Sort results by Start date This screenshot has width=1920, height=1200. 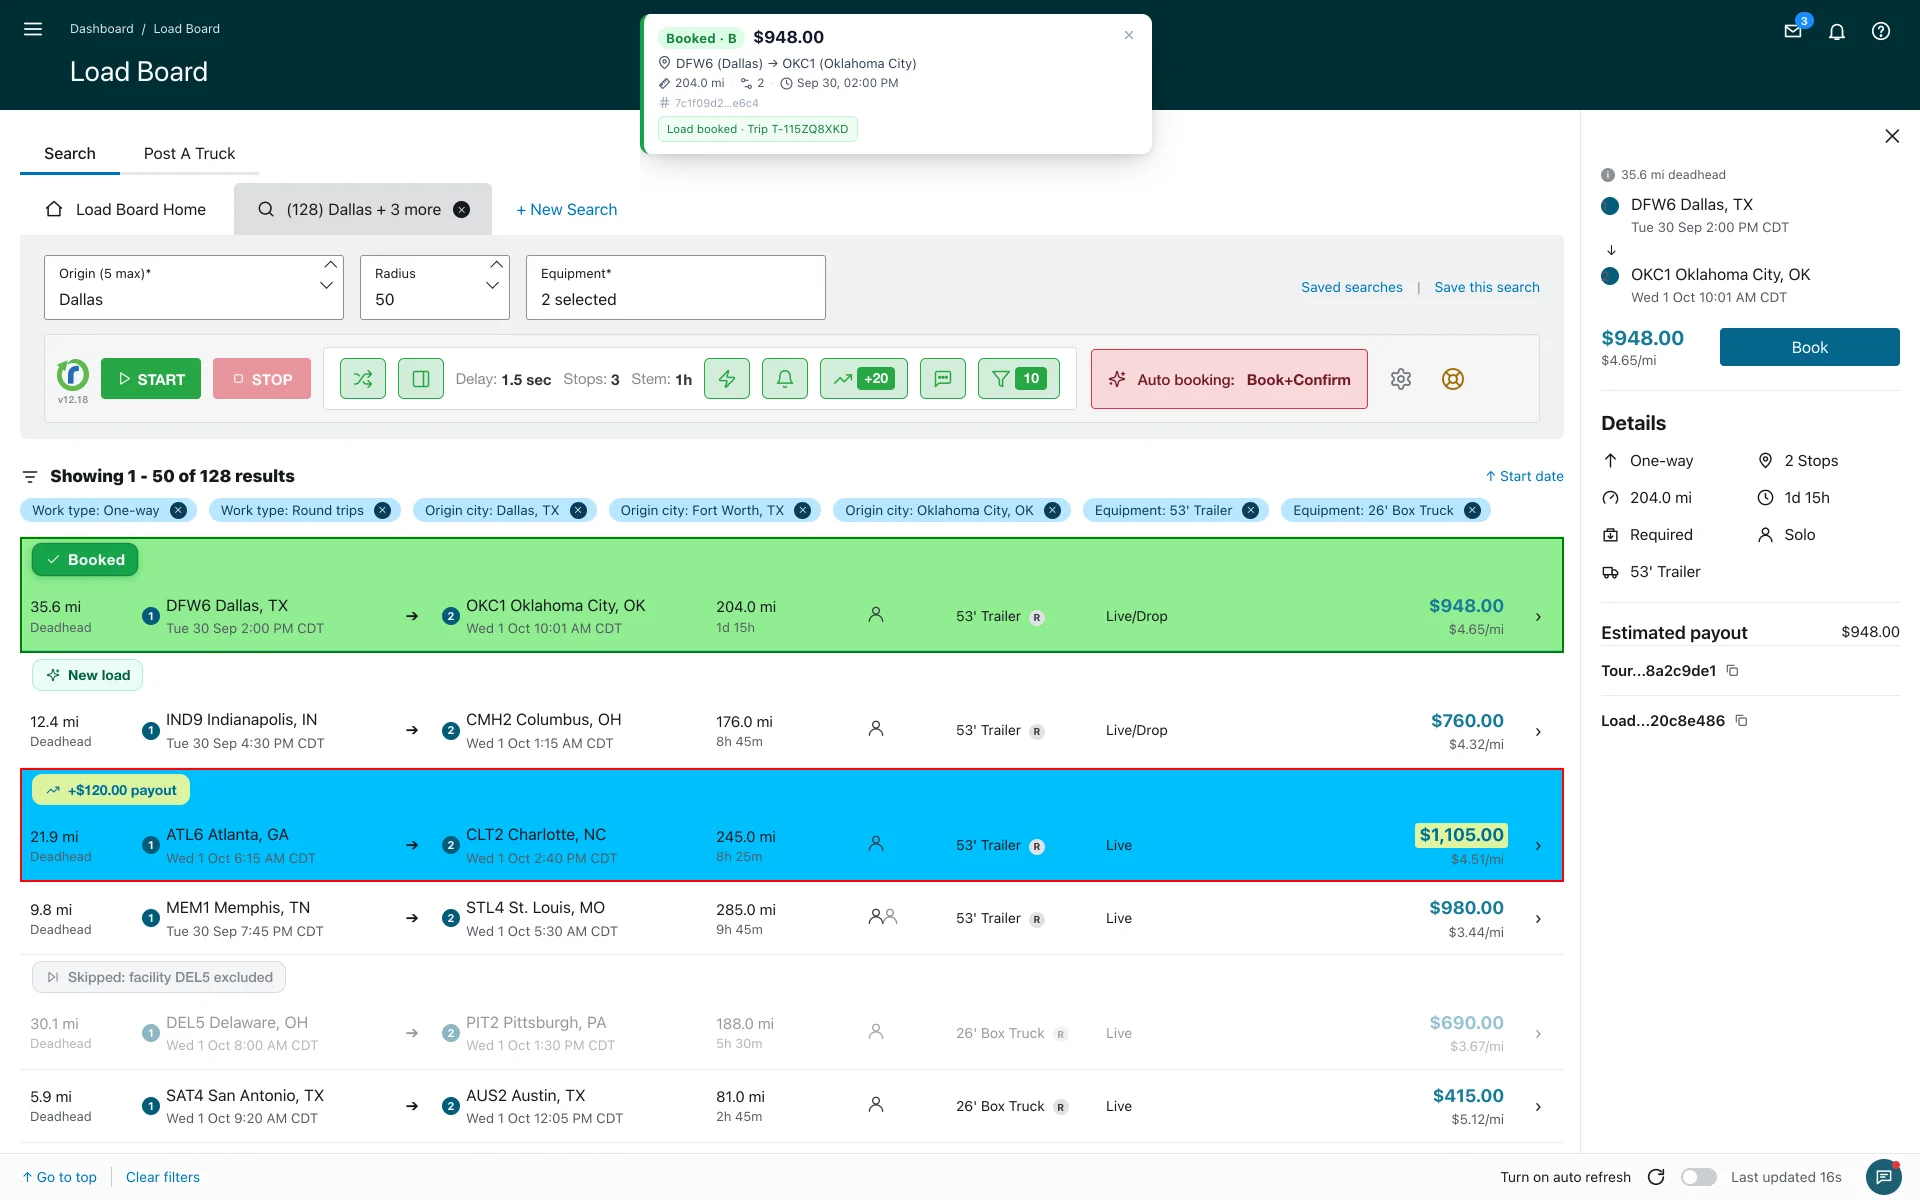pos(1524,476)
